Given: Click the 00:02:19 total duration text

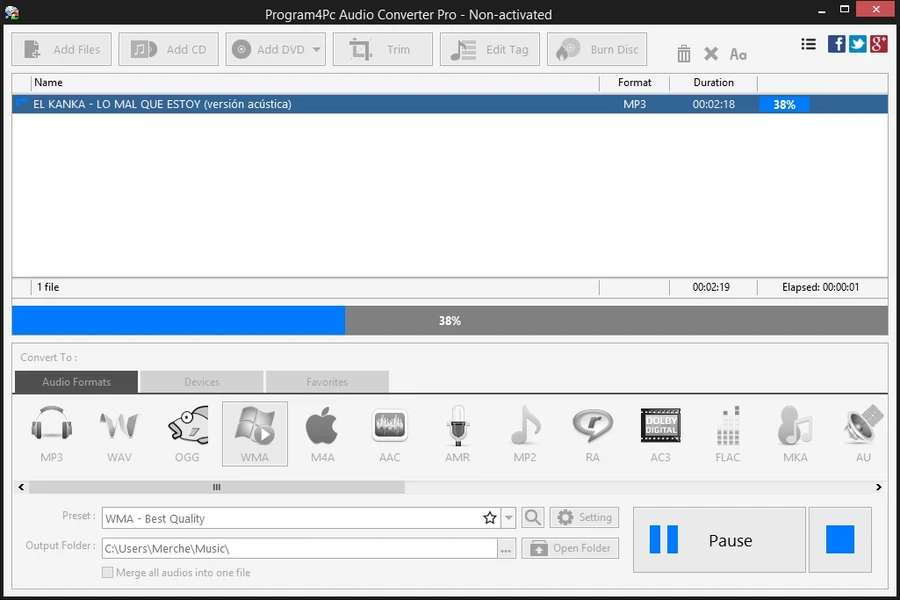Looking at the screenshot, I should pyautogui.click(x=711, y=287).
